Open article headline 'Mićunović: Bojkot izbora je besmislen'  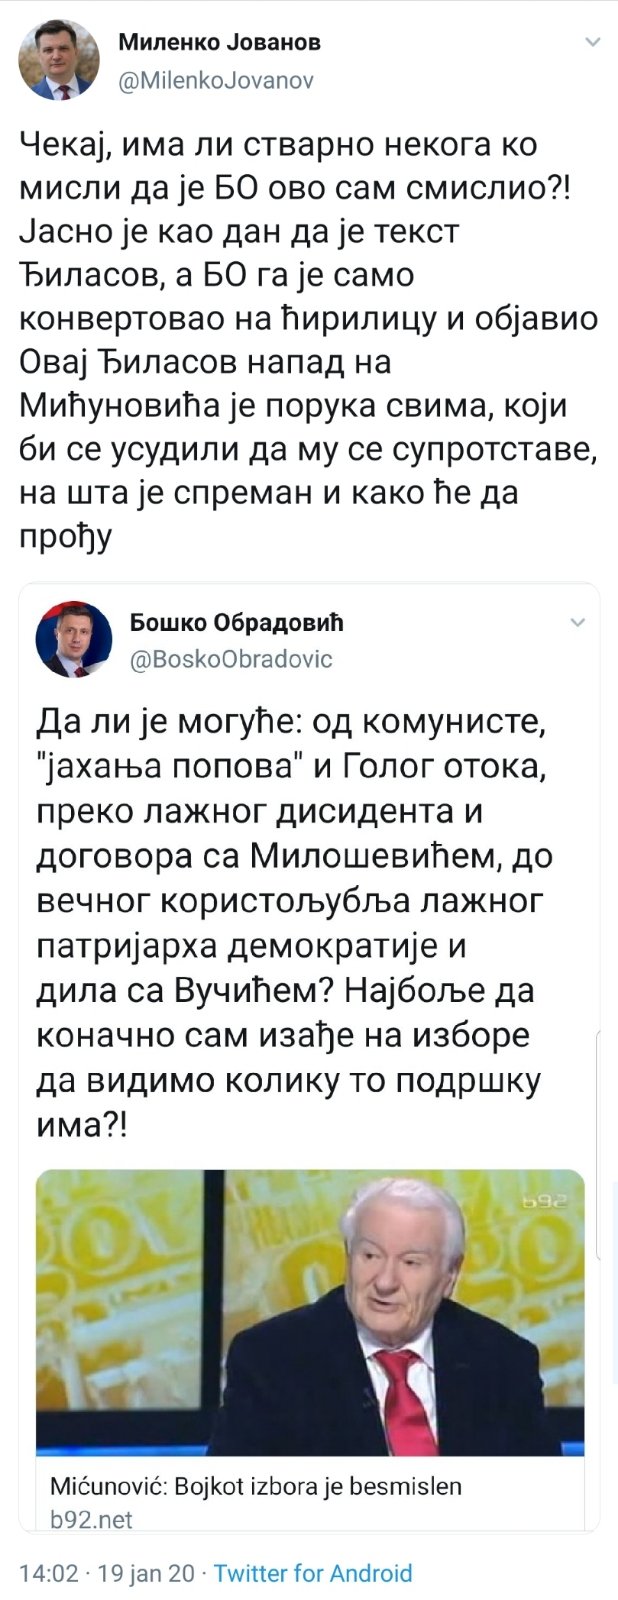(256, 1486)
